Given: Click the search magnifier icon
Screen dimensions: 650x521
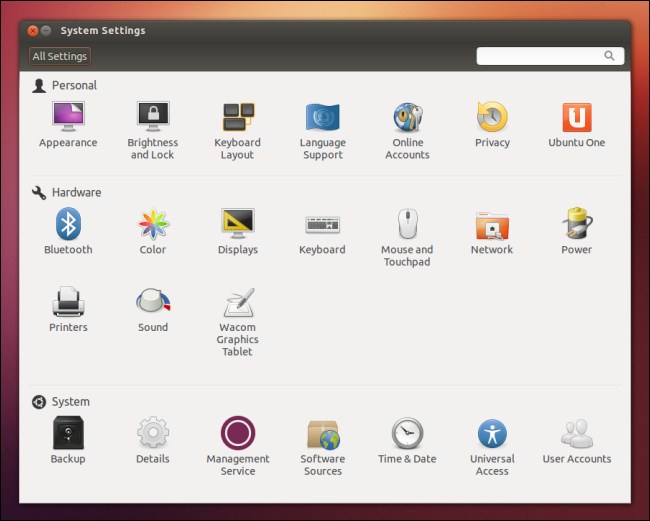Looking at the screenshot, I should click(609, 56).
